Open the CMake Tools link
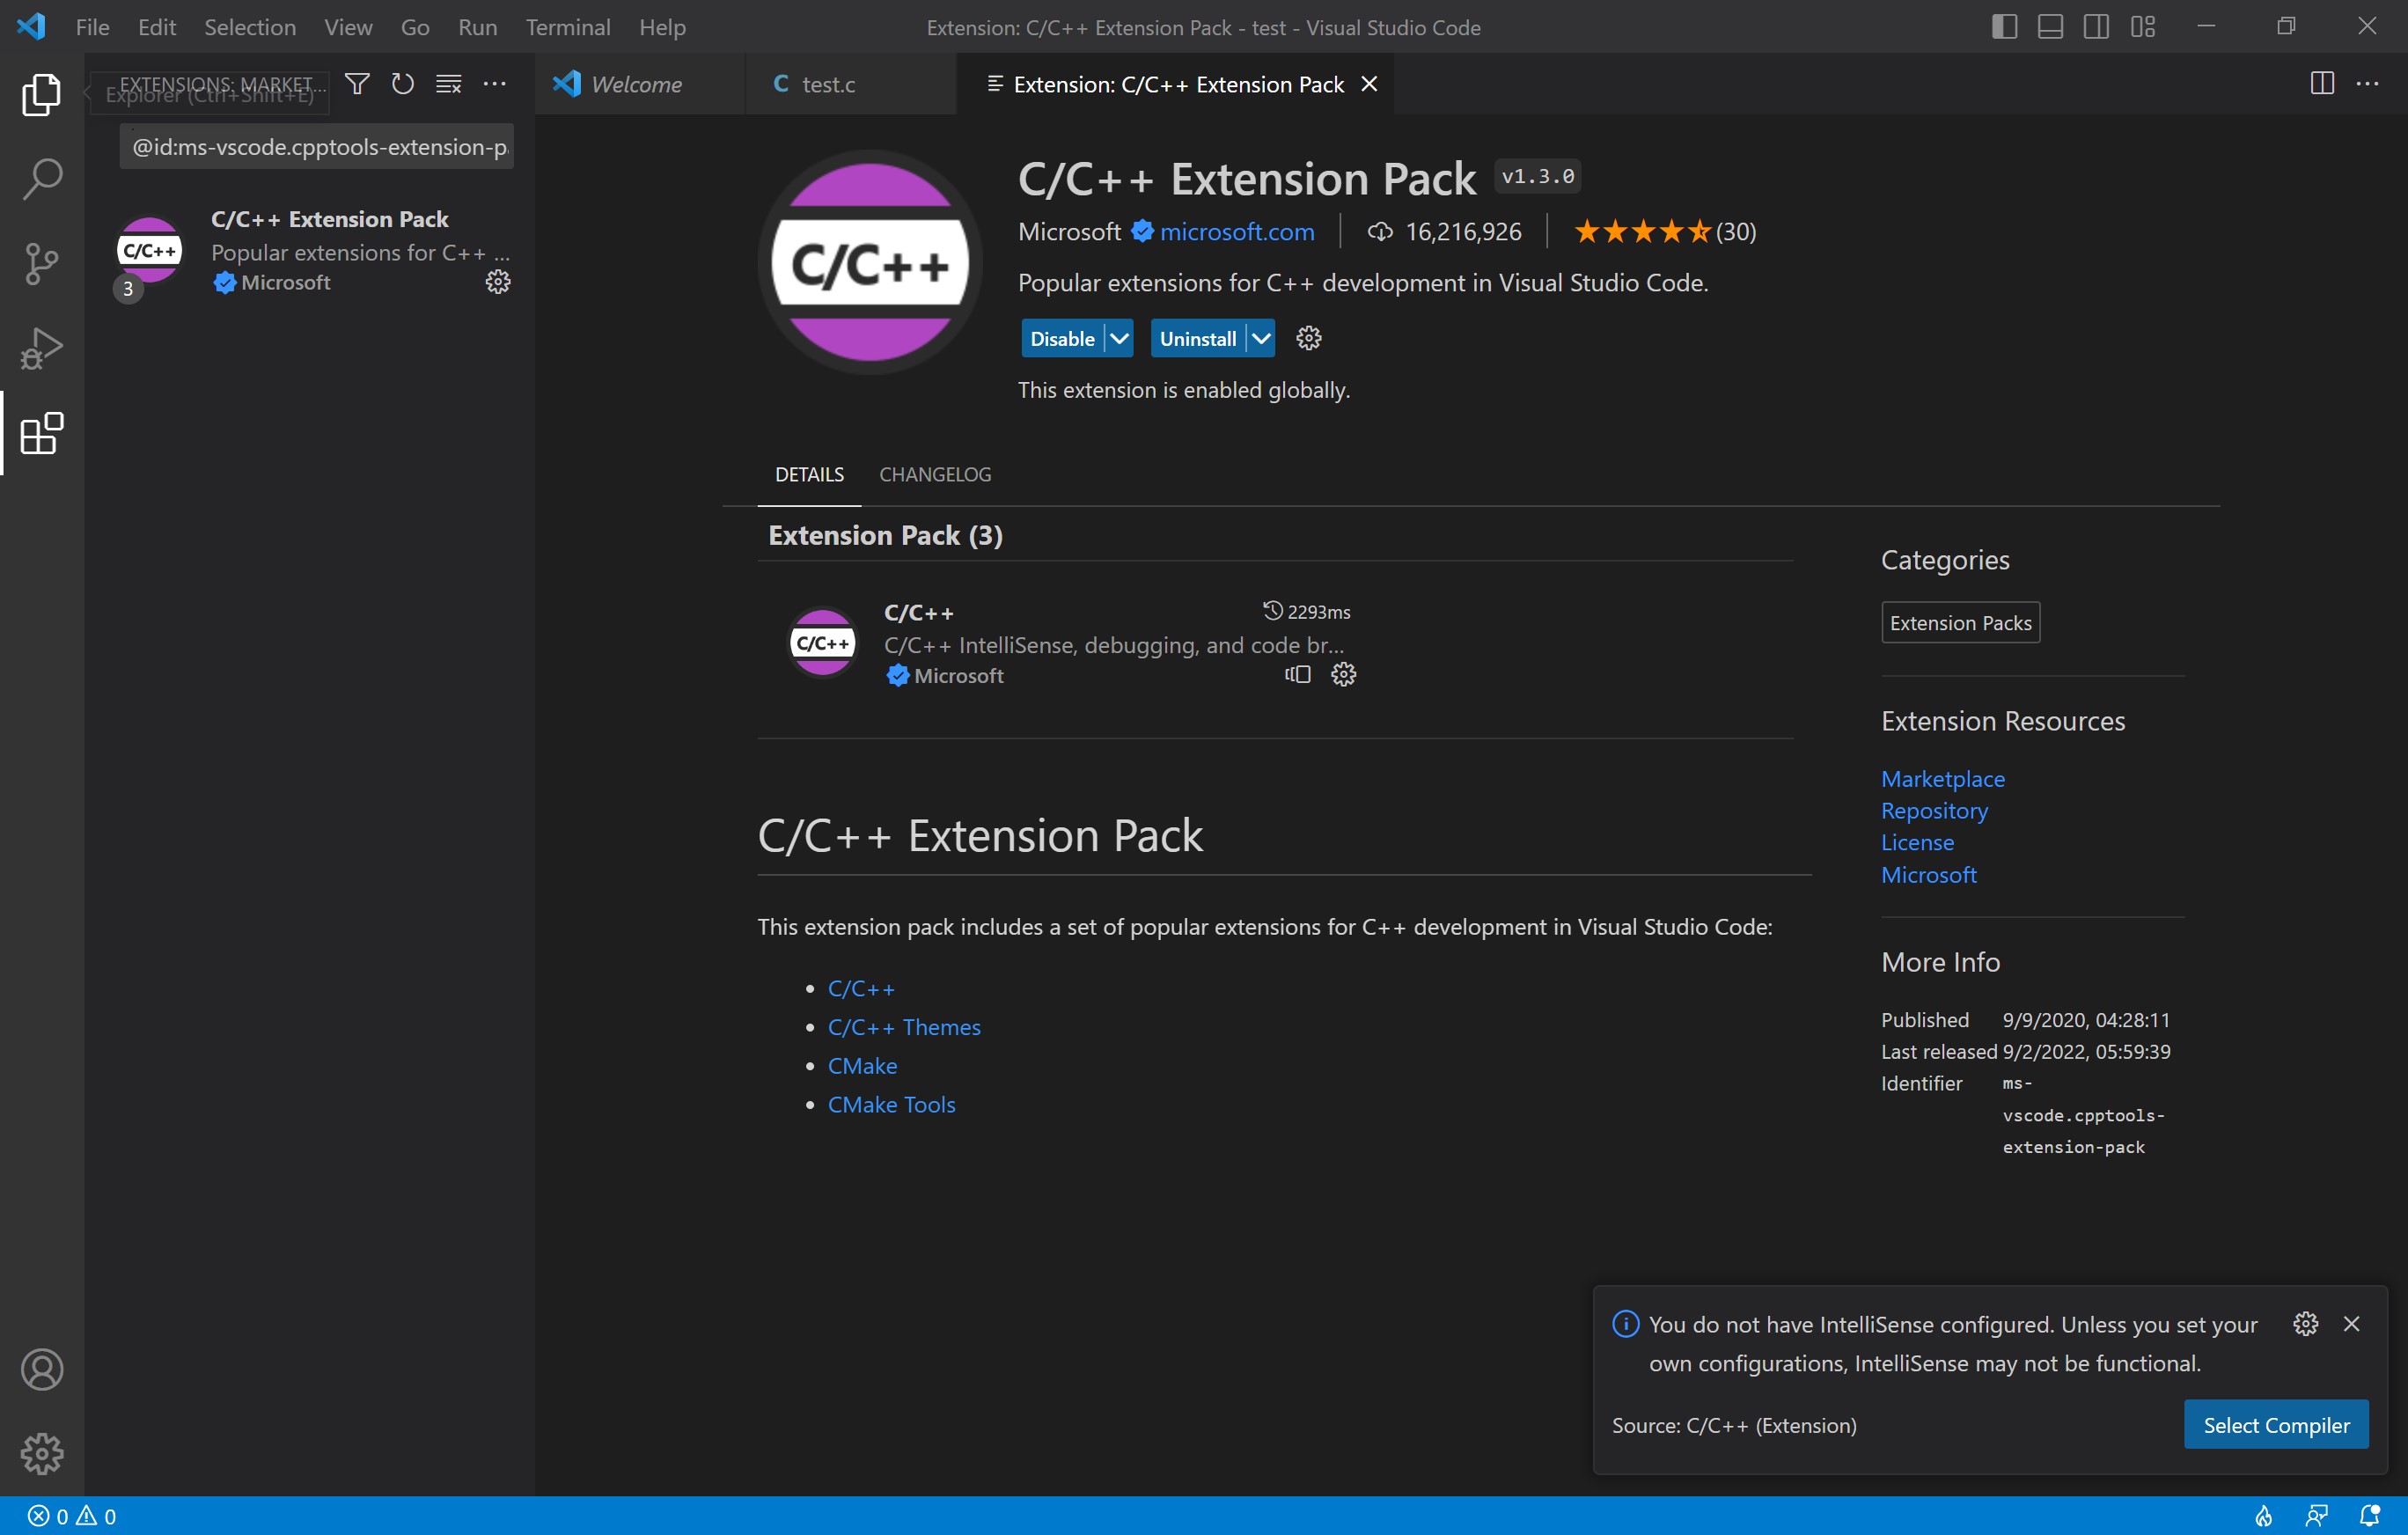The width and height of the screenshot is (2408, 1535). 891,1104
